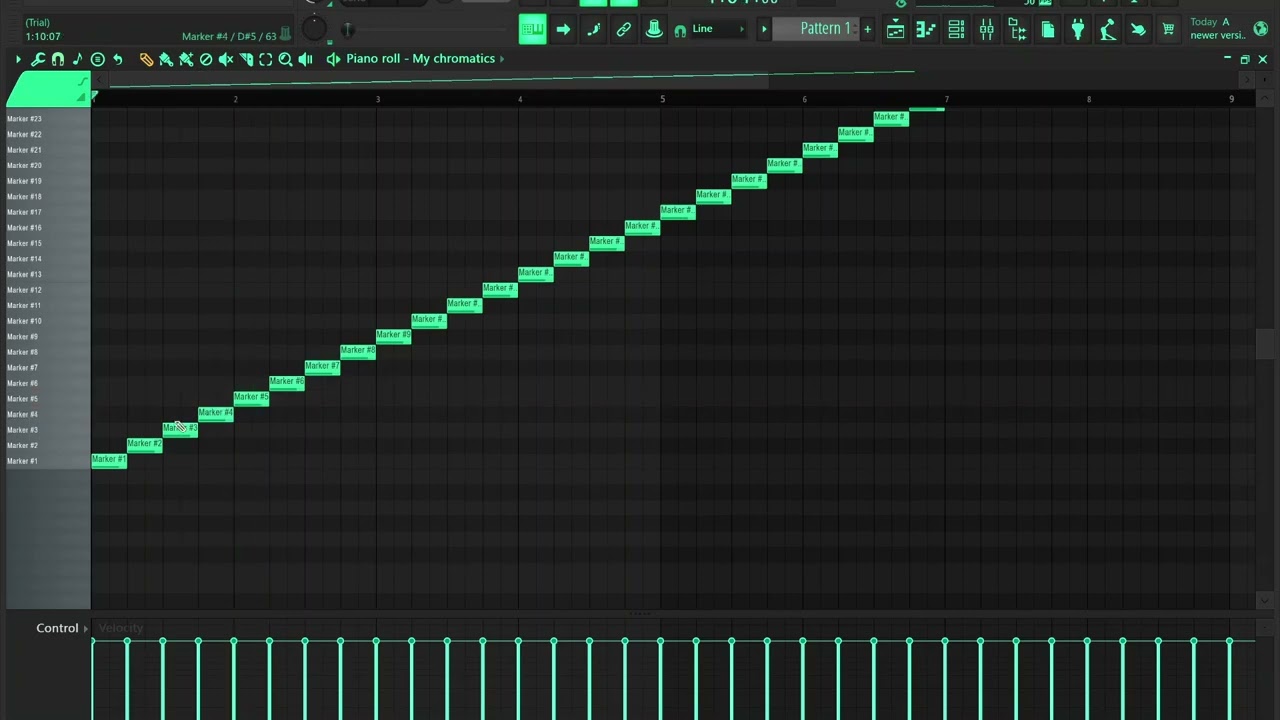Toggle step editing footsteps button
Screen dimensions: 1280x720
point(593,30)
